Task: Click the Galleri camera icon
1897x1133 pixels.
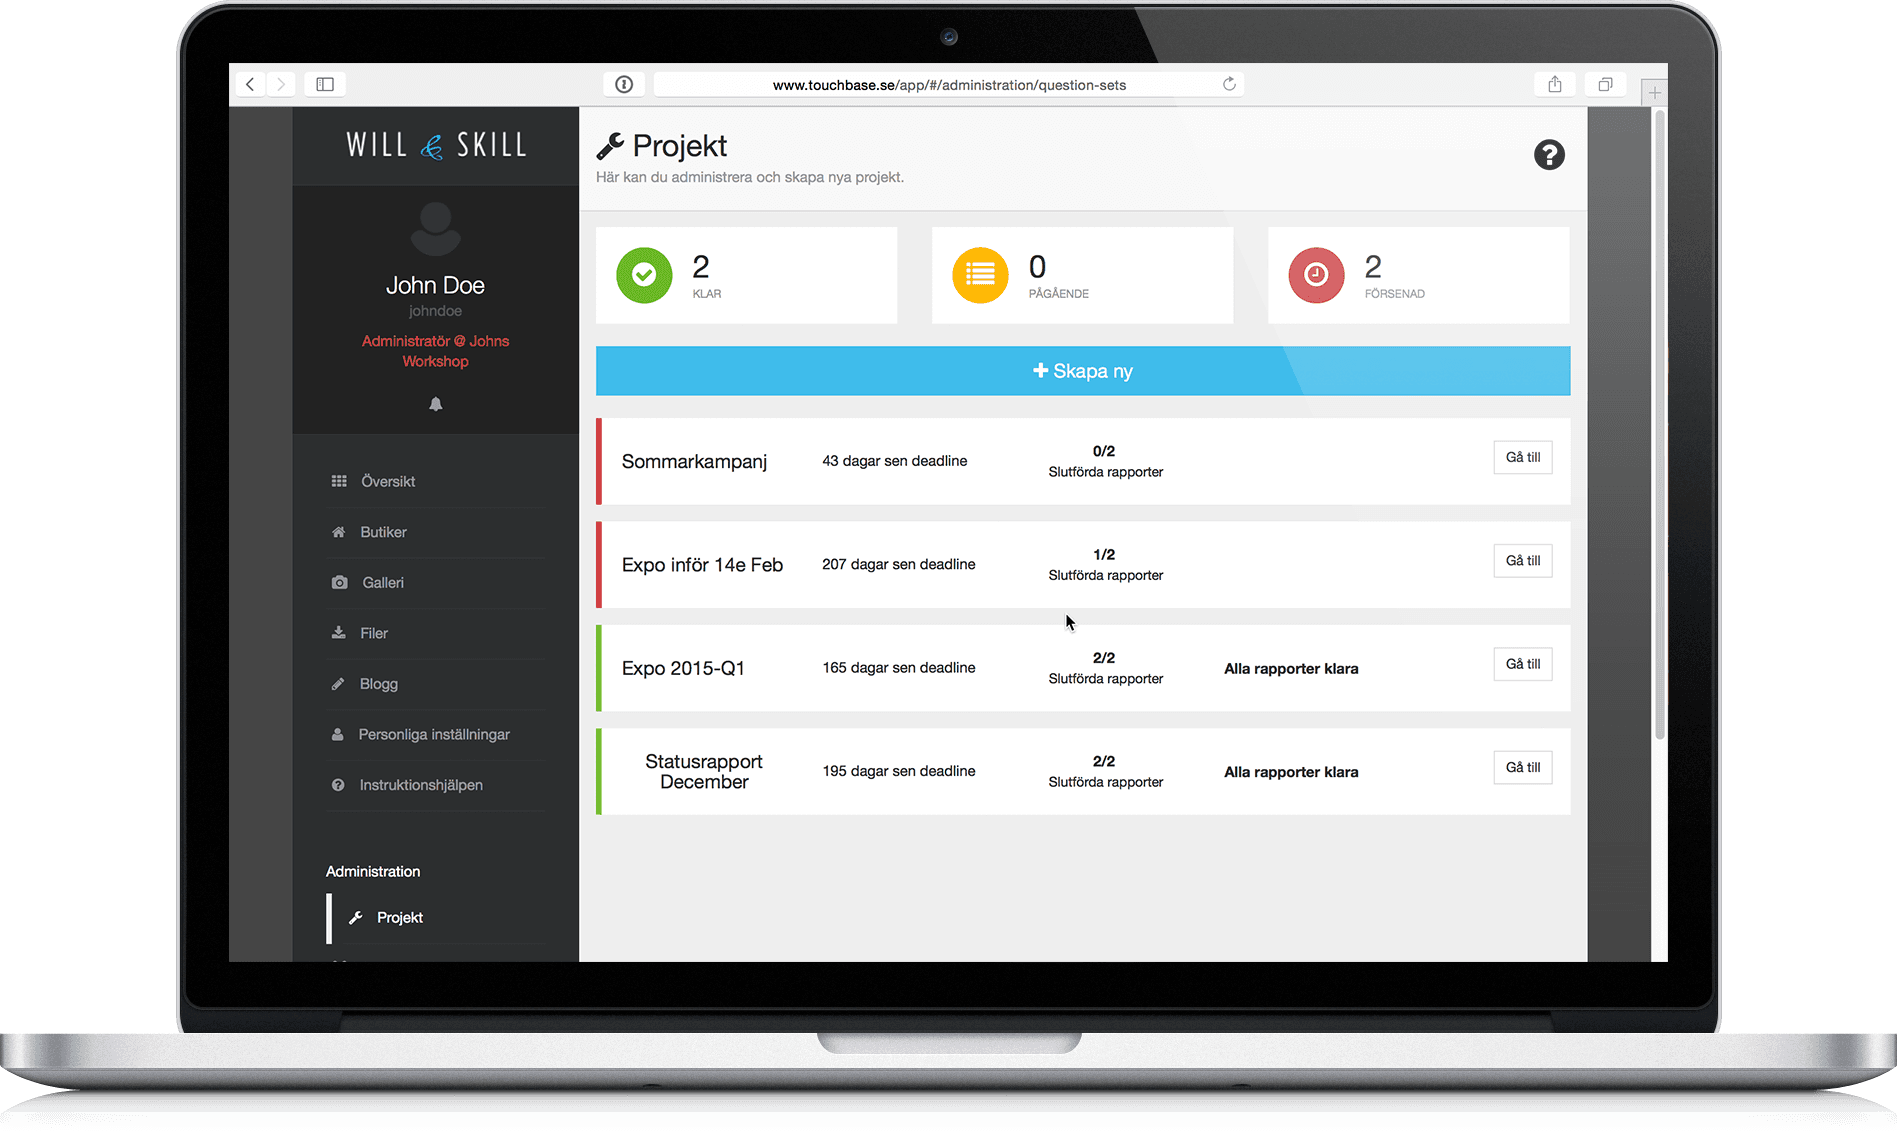Action: point(340,582)
